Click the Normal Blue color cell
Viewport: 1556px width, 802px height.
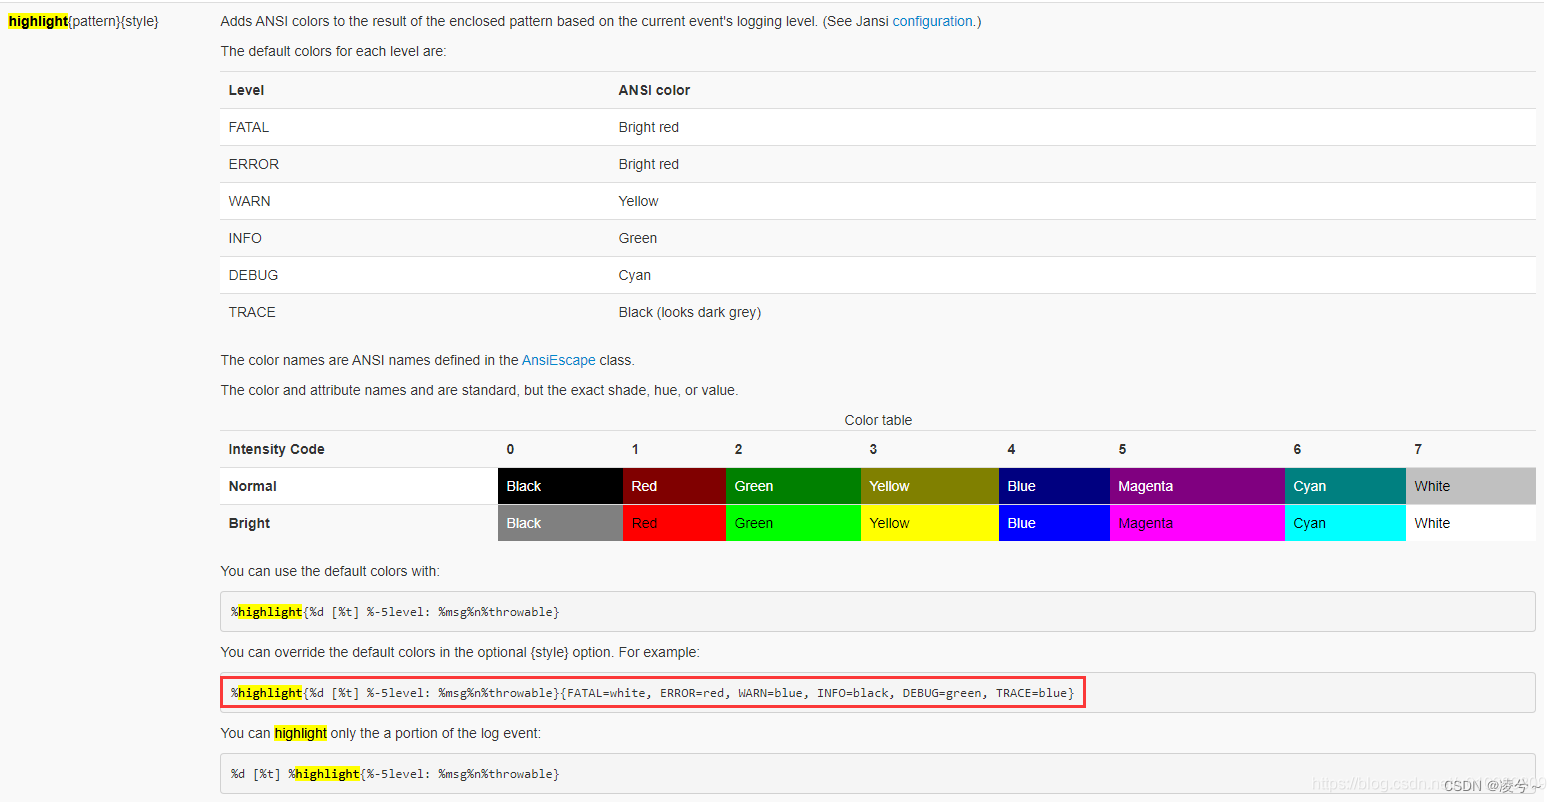[1054, 486]
